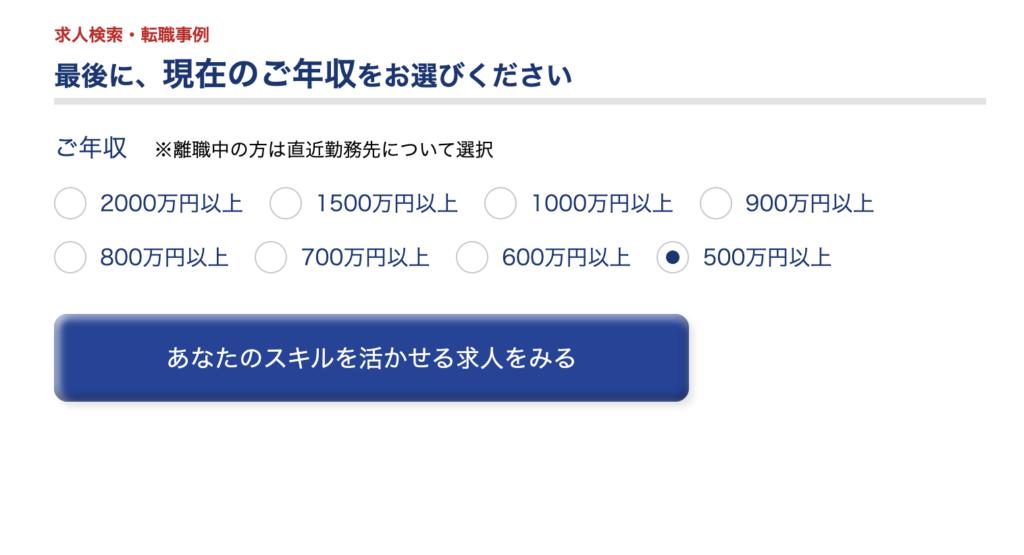1024x555 pixels.
Task: Click the 600万円以上 label text
Action: (566, 258)
